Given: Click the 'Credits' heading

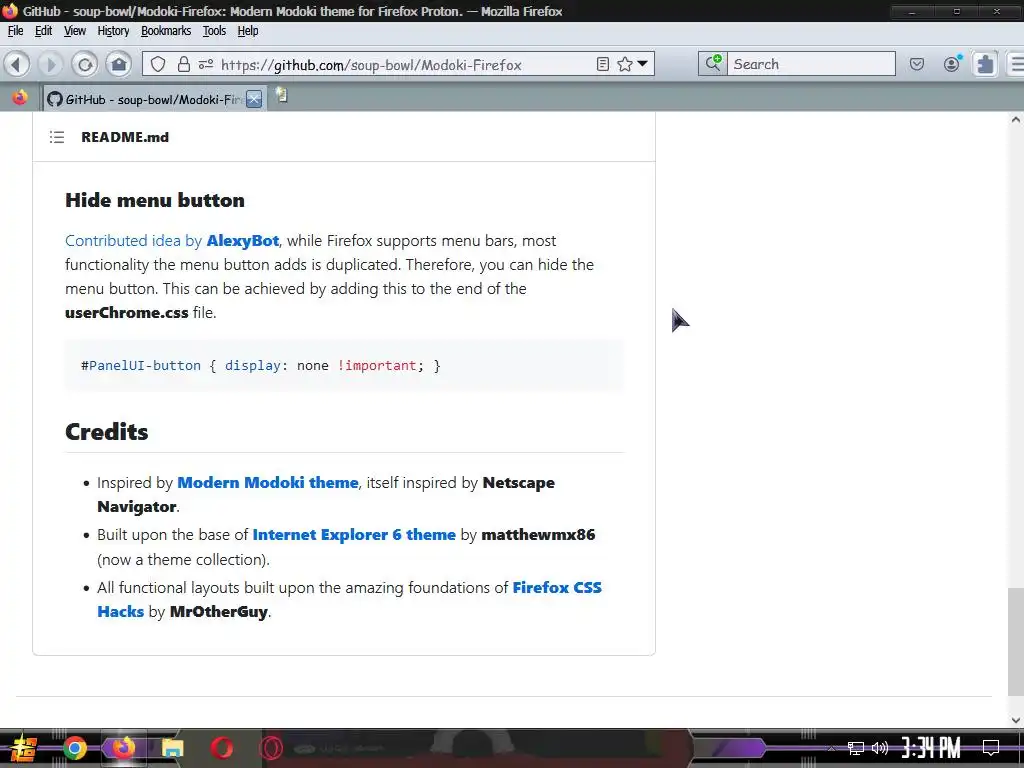Looking at the screenshot, I should pyautogui.click(x=106, y=432).
